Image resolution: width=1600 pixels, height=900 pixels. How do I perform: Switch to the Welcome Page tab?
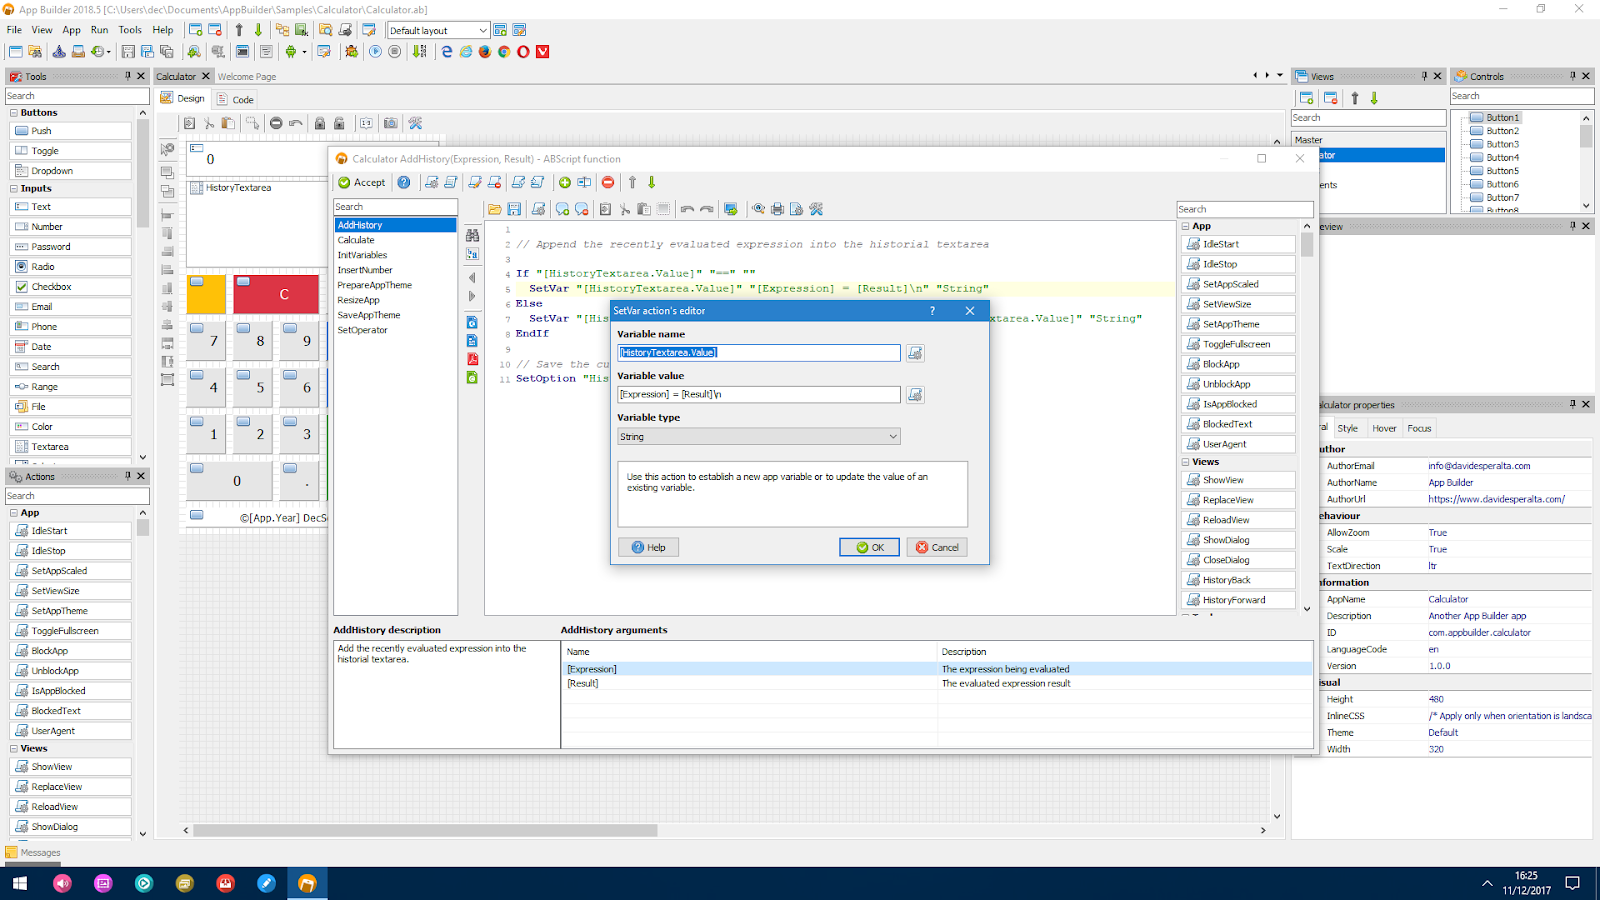coord(247,76)
